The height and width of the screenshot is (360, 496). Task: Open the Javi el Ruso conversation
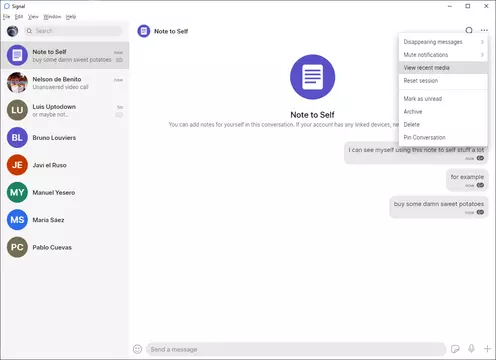click(x=65, y=165)
